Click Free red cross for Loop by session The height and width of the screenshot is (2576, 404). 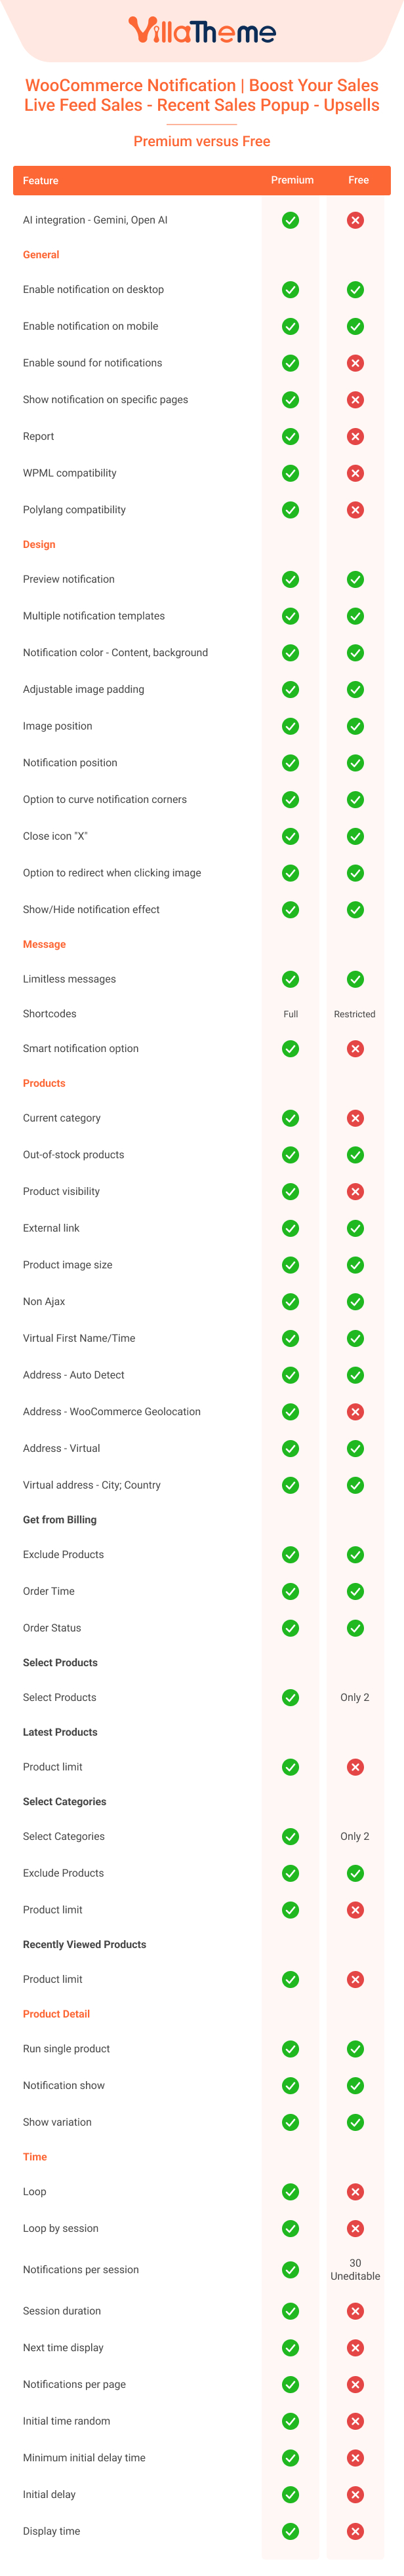355,2228
